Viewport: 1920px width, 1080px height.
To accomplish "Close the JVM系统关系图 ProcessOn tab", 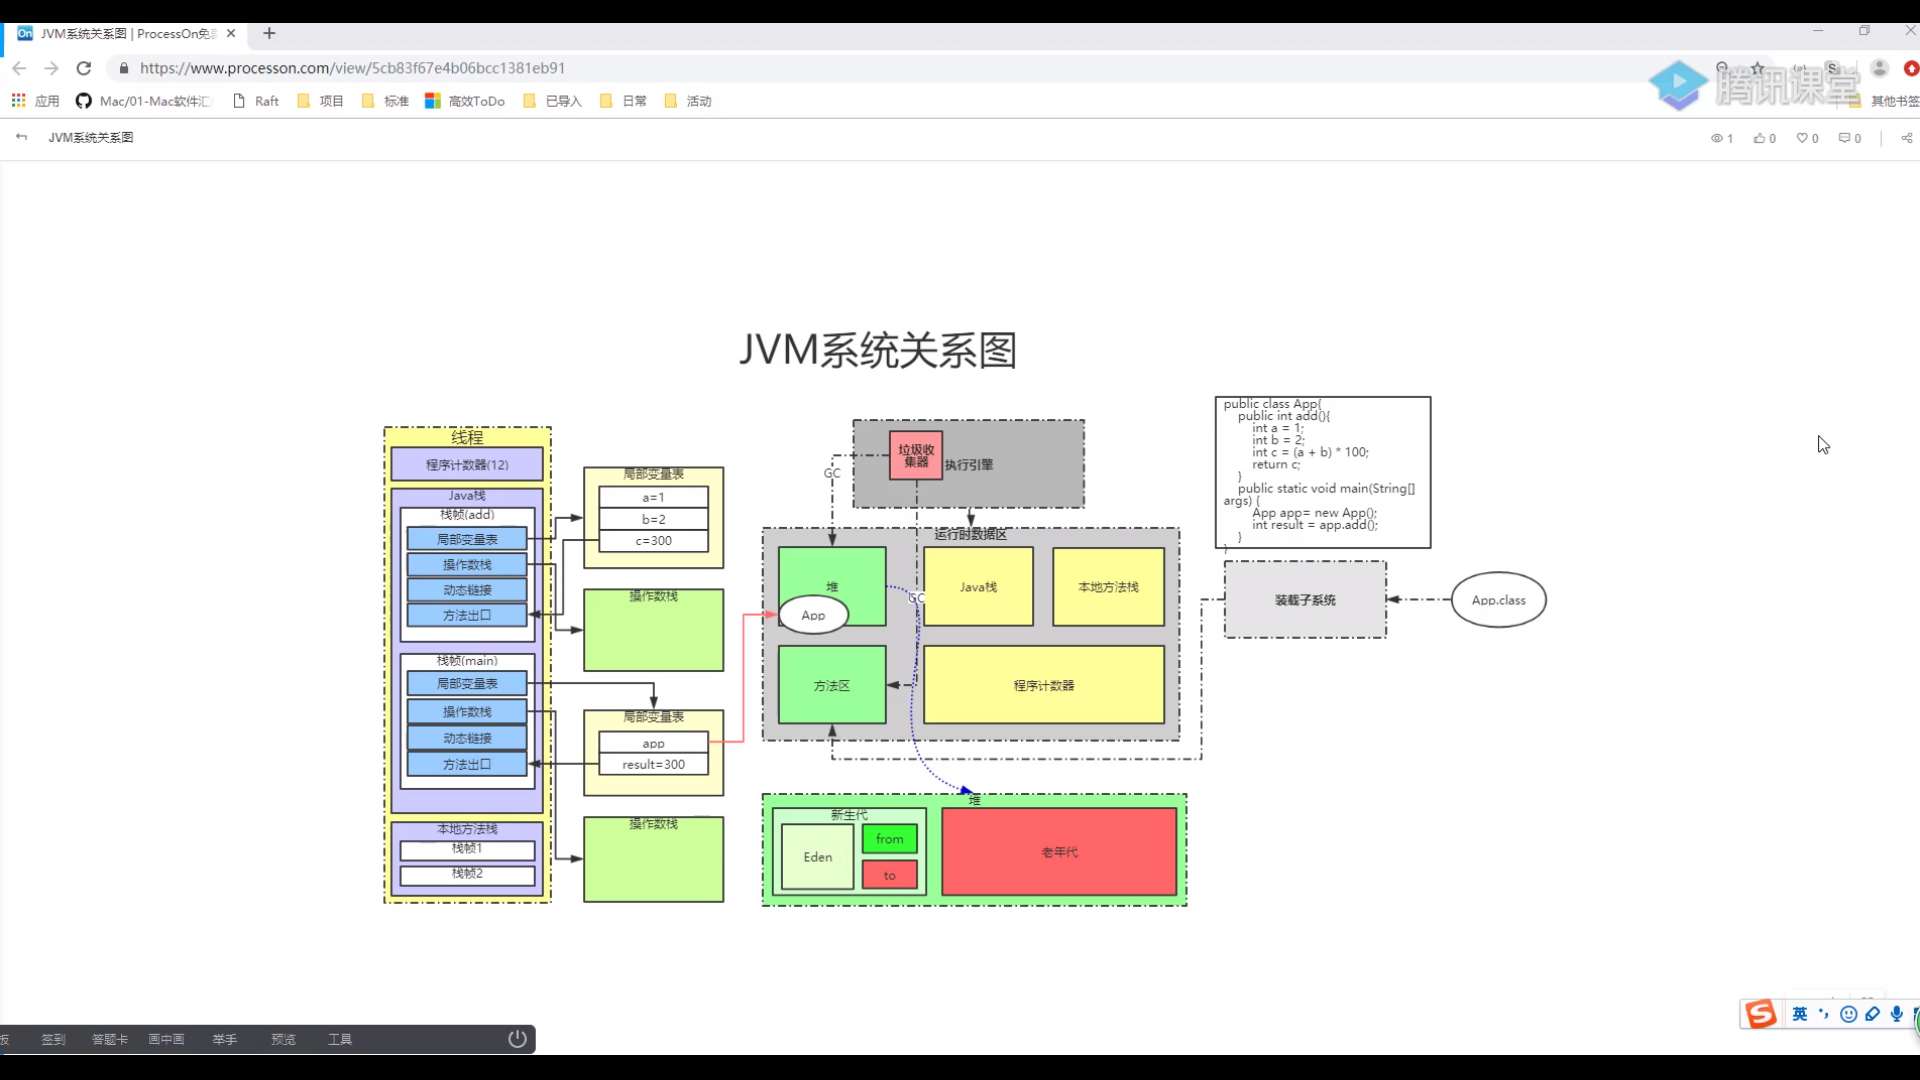I will pos(231,33).
